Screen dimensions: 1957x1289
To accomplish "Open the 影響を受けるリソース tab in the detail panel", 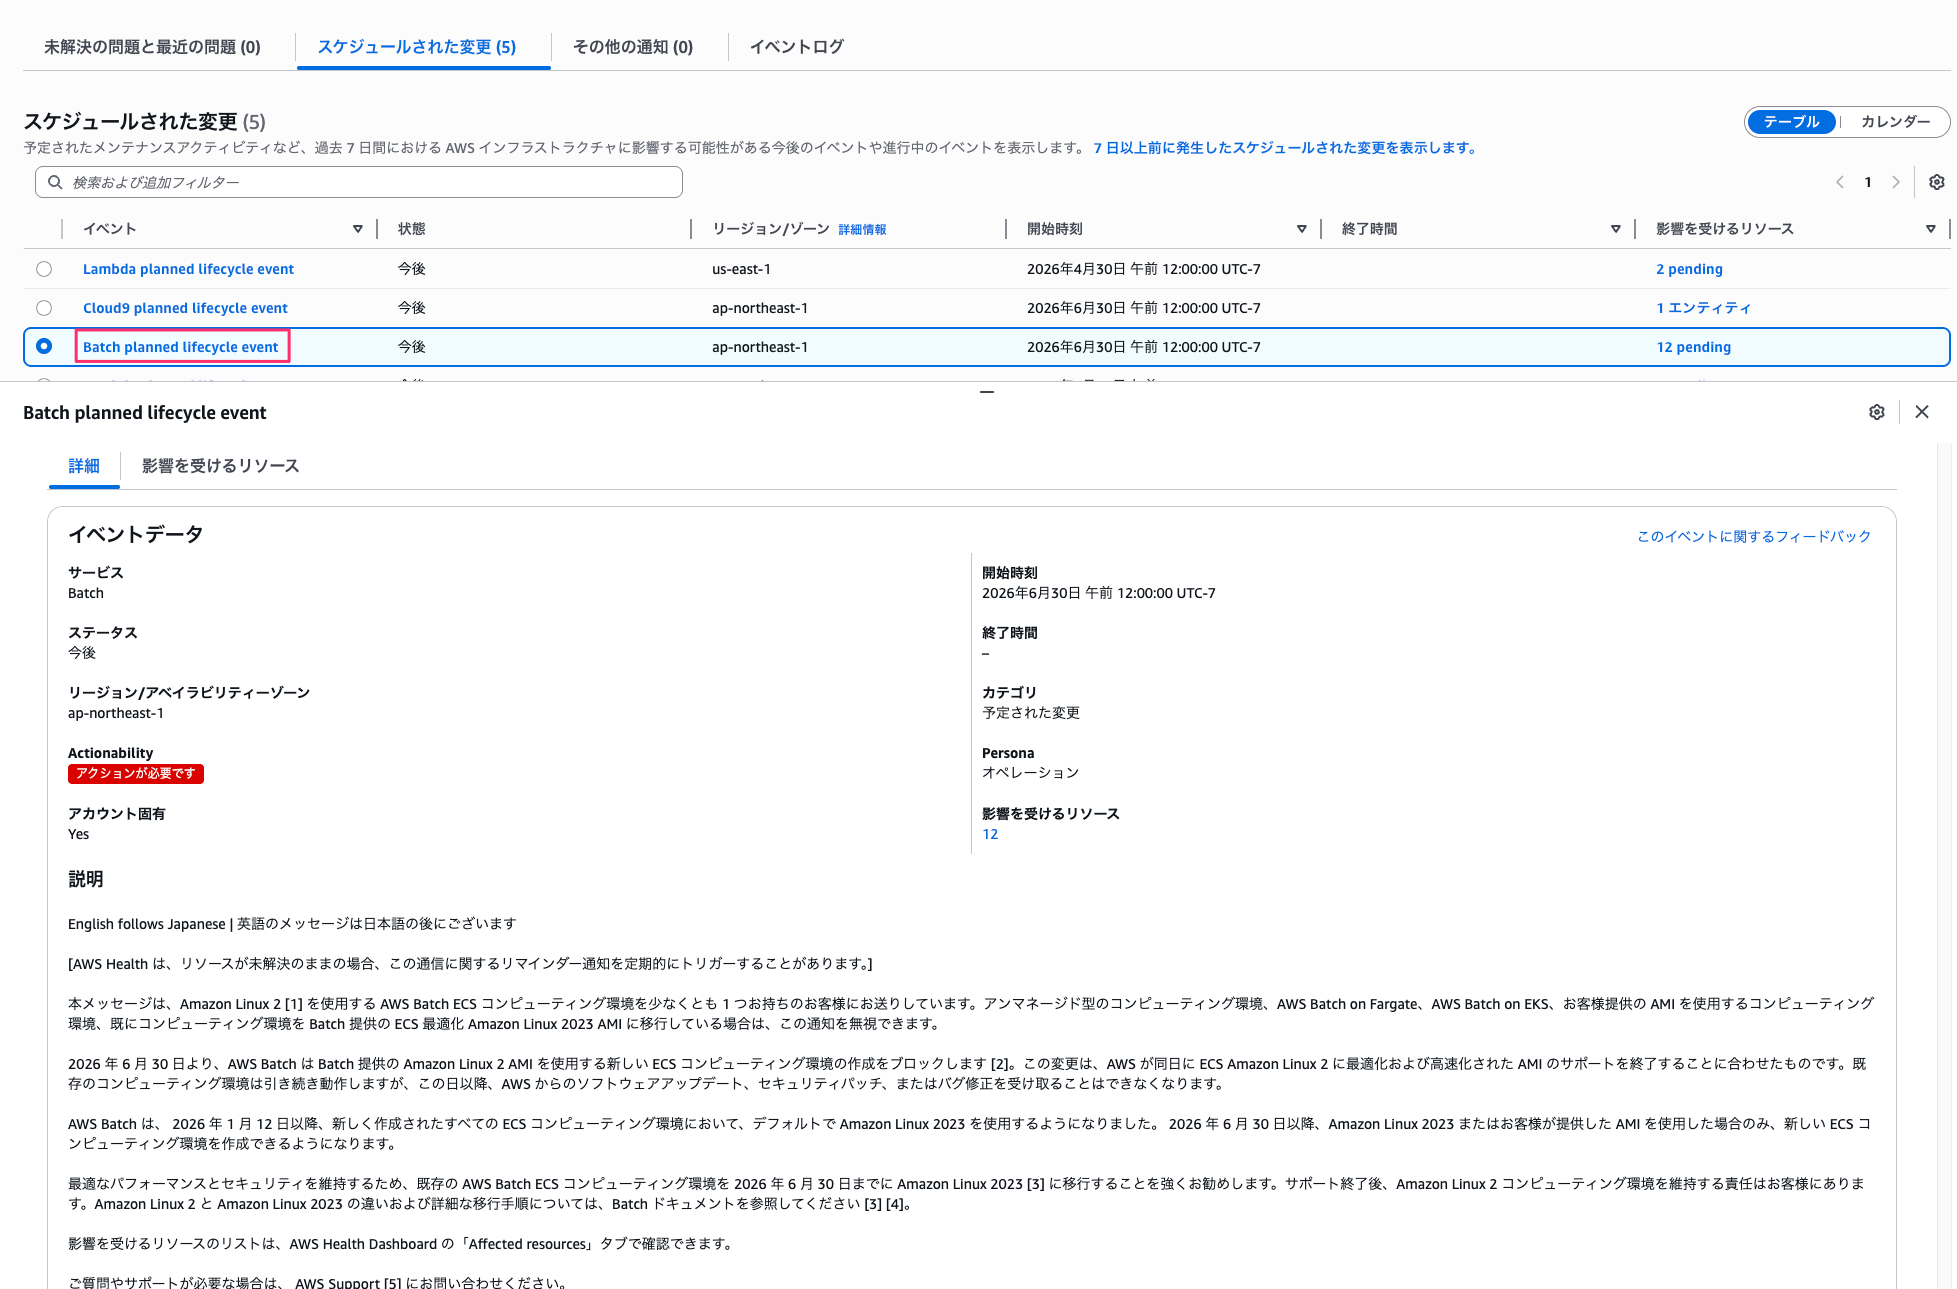I will click(221, 466).
